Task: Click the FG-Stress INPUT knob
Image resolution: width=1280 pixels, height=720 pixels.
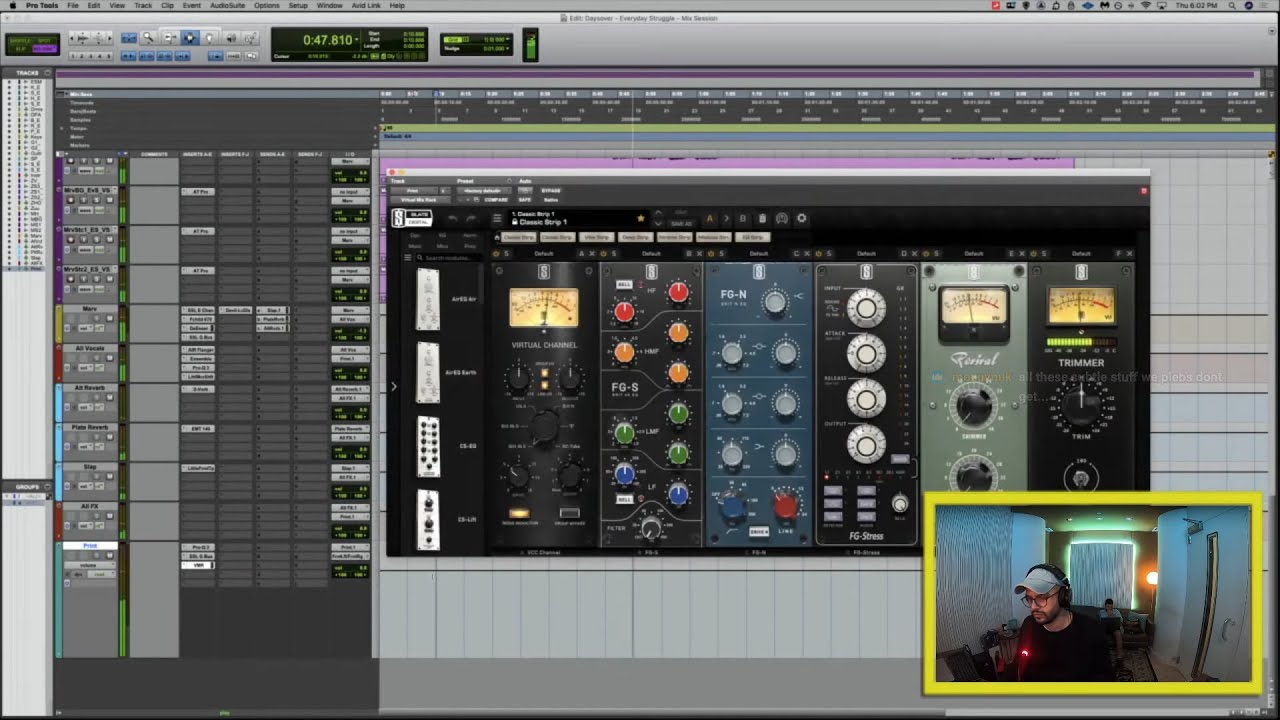Action: [866, 308]
